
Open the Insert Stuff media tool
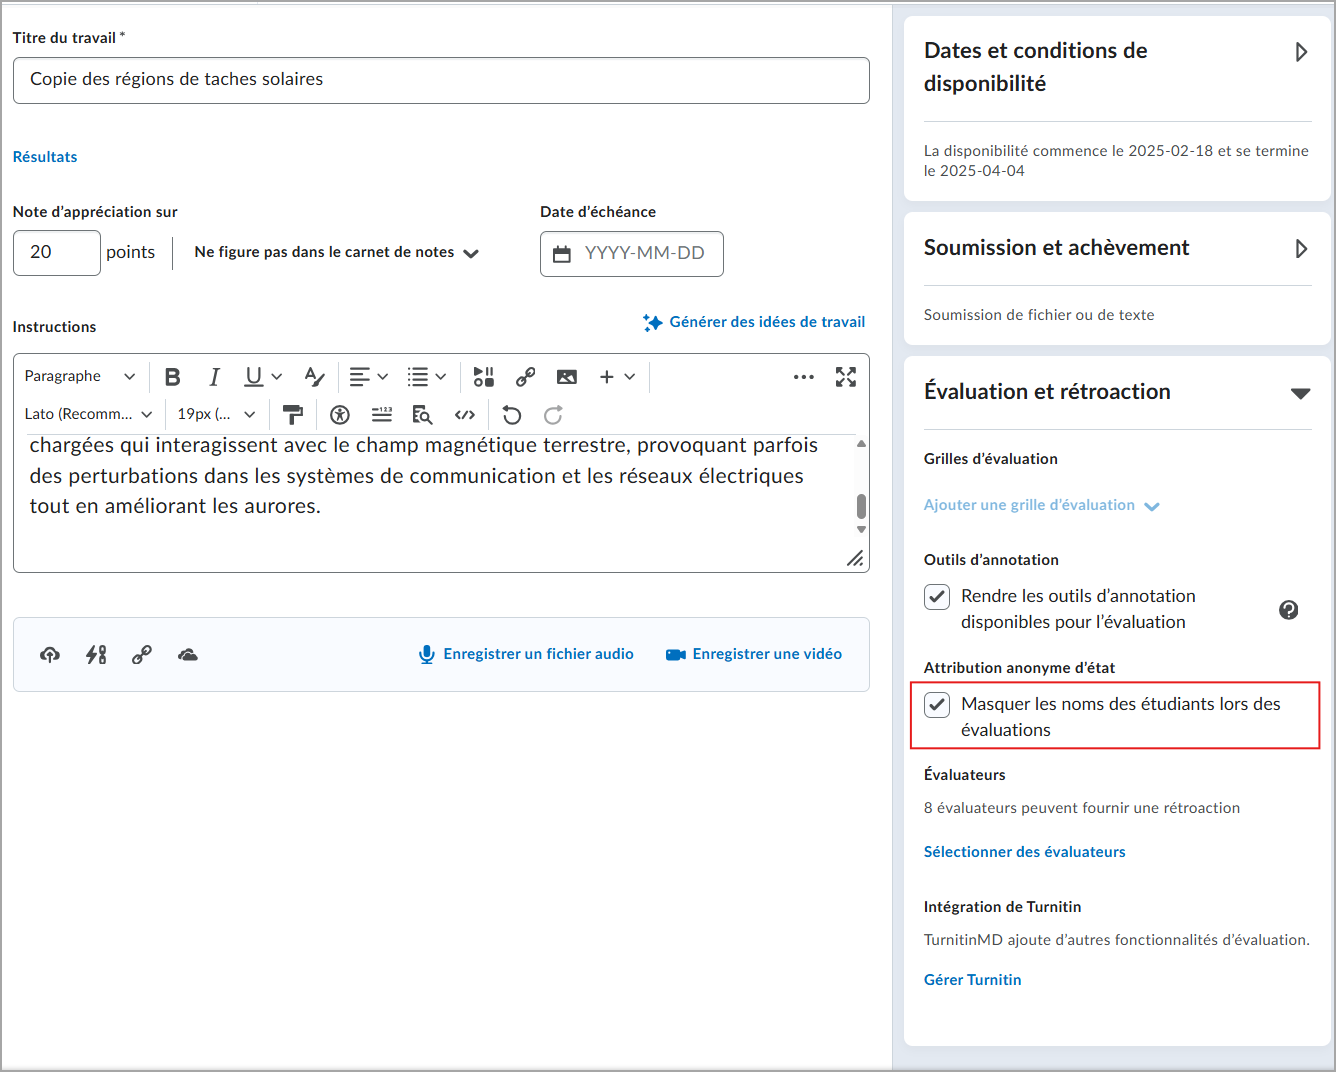[x=483, y=376]
